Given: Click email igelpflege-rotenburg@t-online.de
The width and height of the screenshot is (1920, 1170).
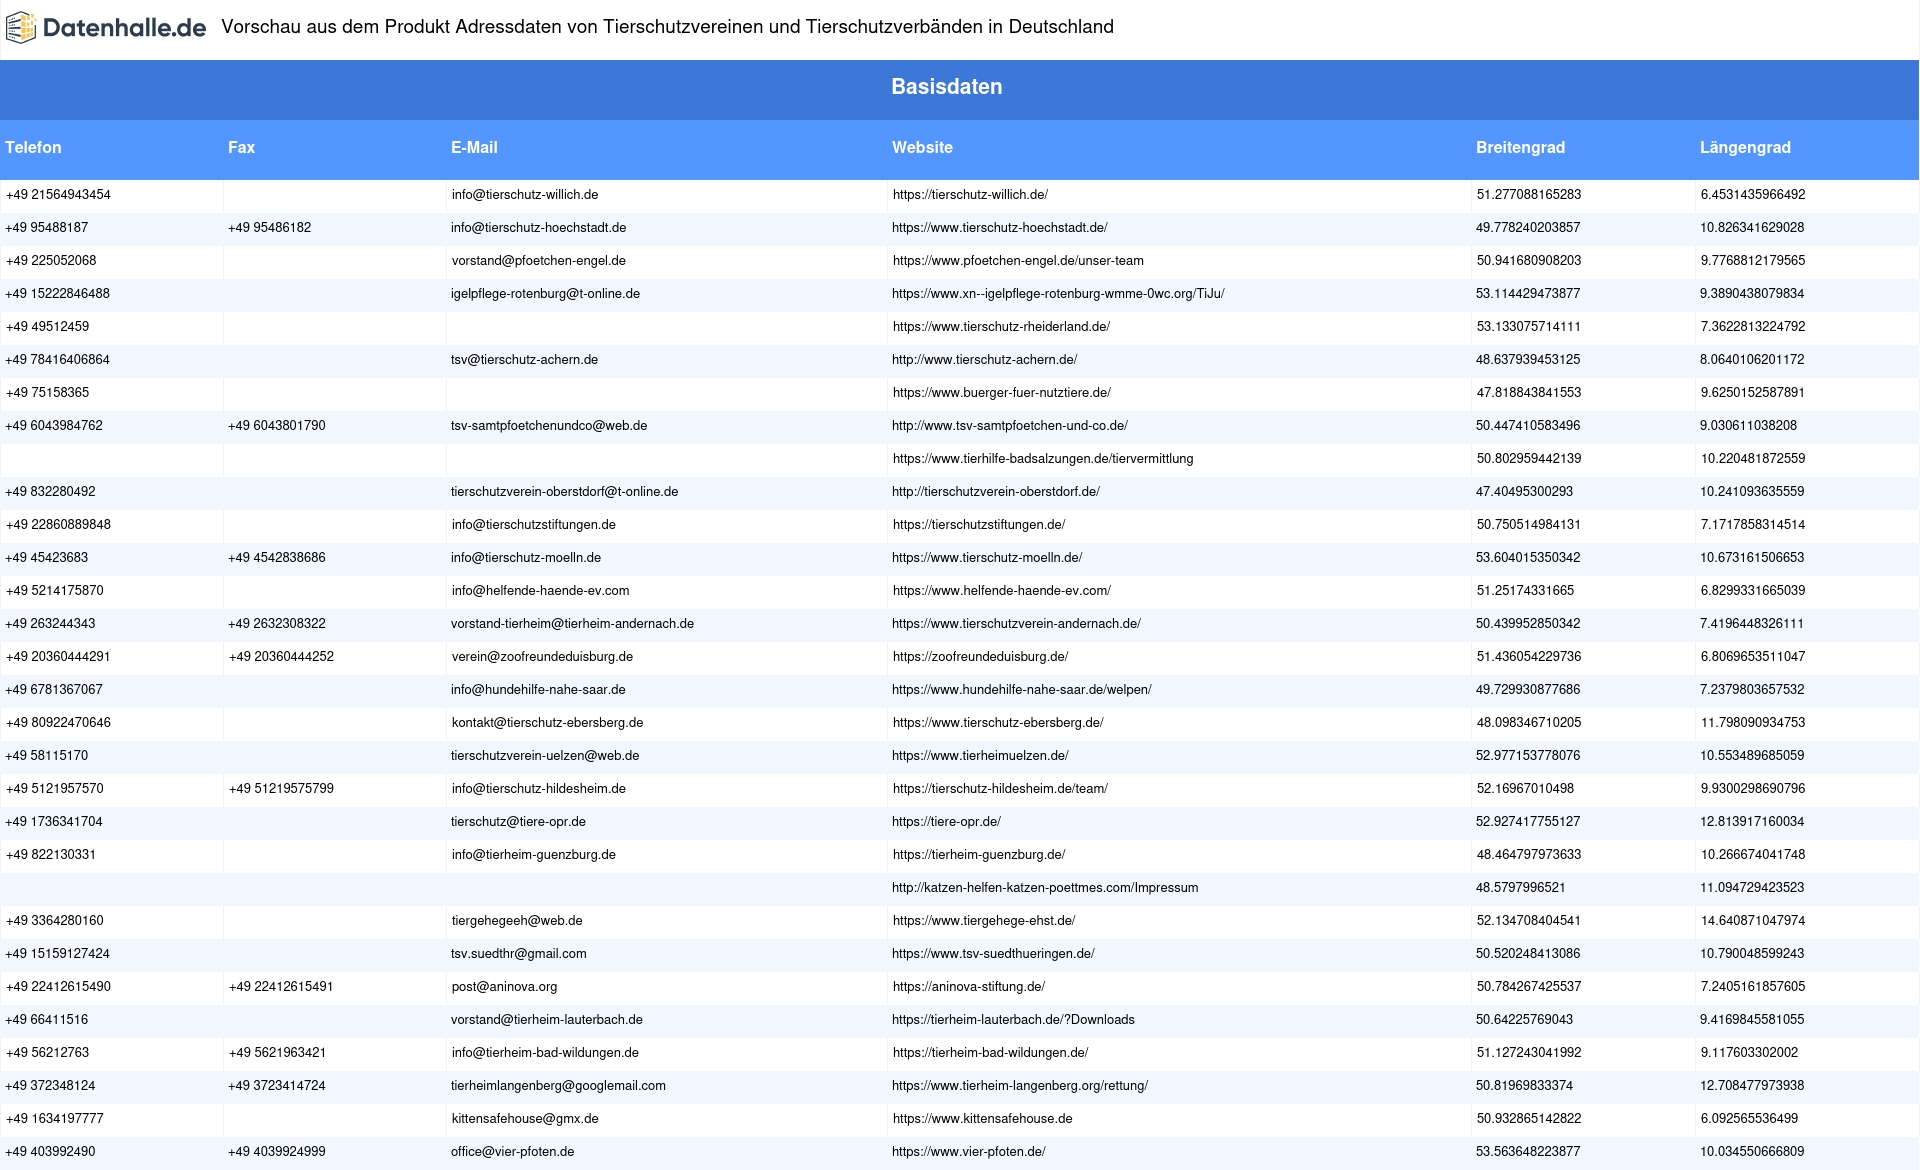Looking at the screenshot, I should point(545,294).
